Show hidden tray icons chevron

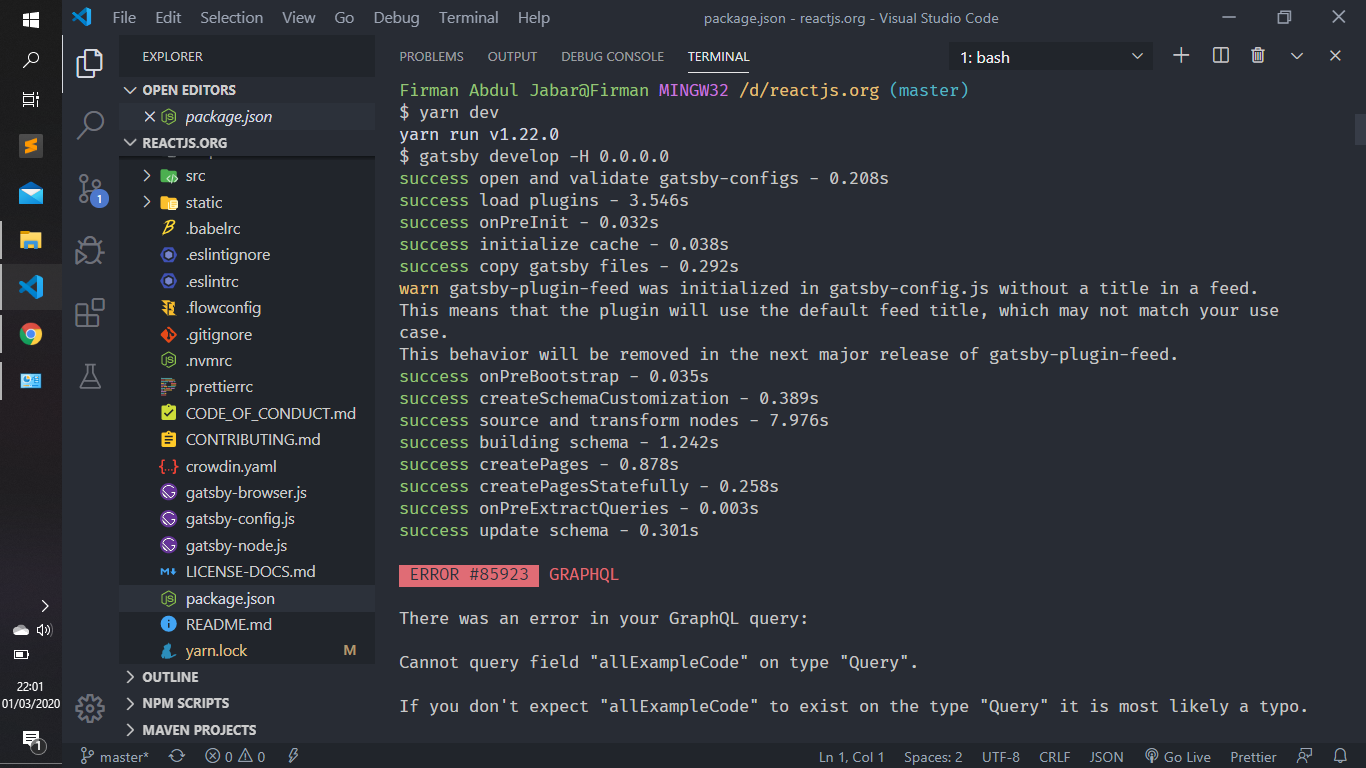coord(44,606)
